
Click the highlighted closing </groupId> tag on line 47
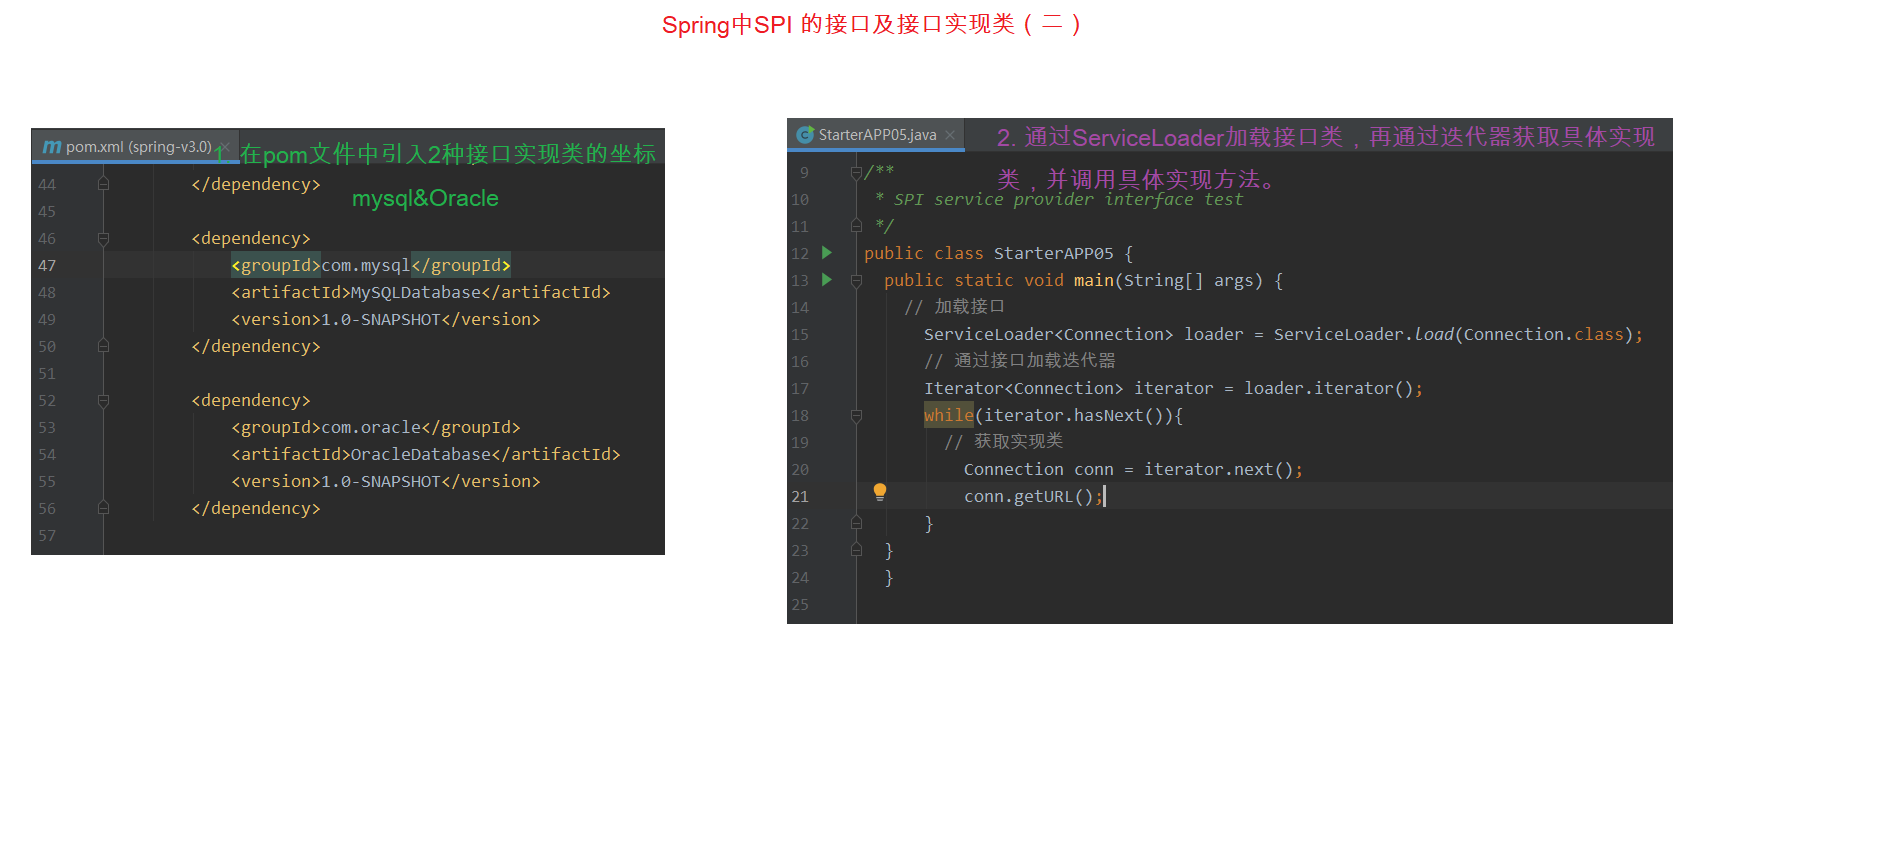[461, 265]
